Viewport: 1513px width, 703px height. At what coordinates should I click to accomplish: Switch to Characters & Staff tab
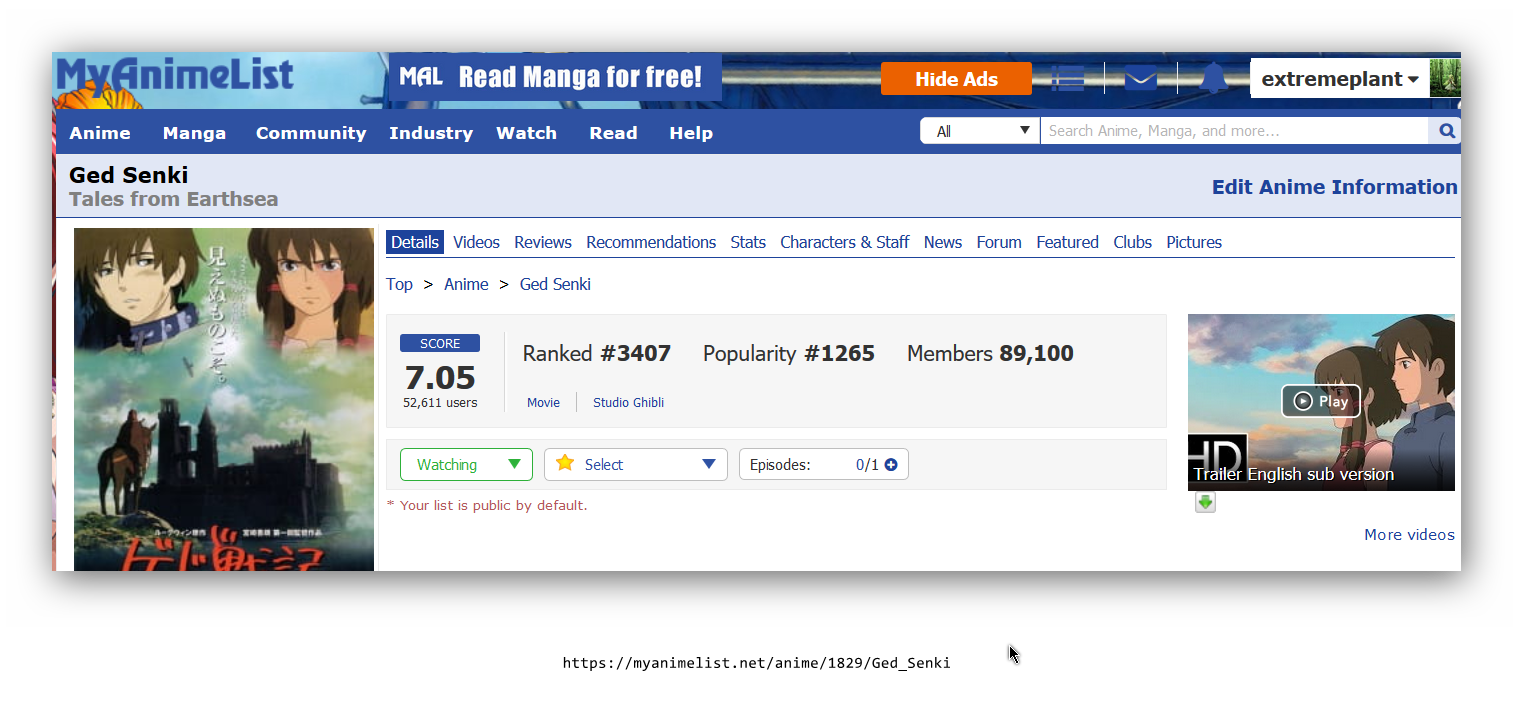pos(845,242)
